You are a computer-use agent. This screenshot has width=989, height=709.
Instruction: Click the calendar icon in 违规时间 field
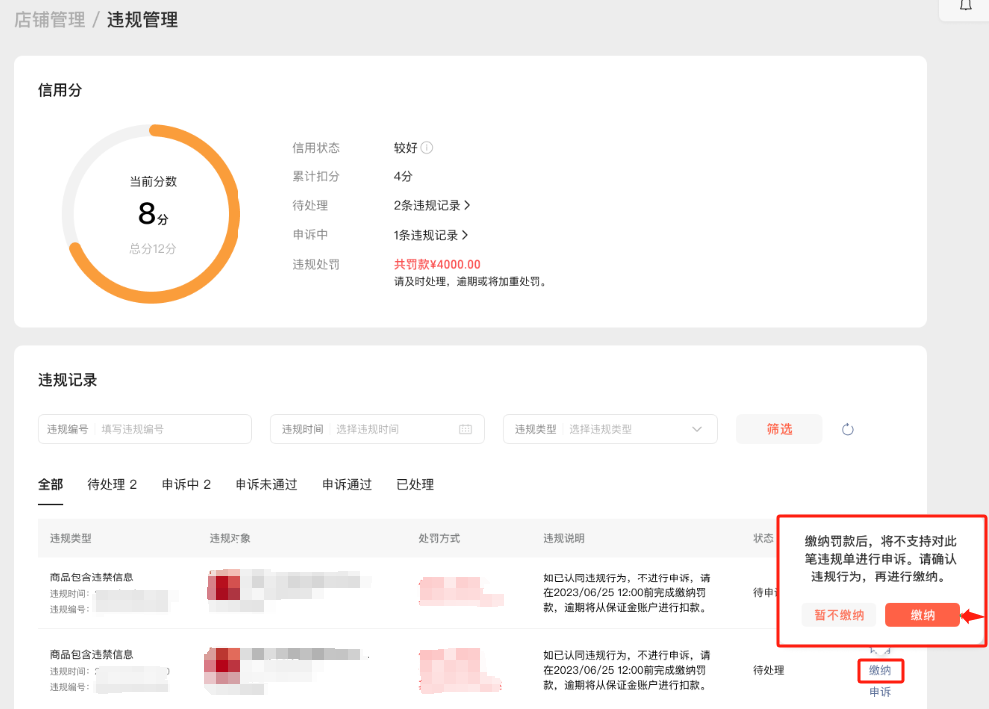(x=465, y=429)
